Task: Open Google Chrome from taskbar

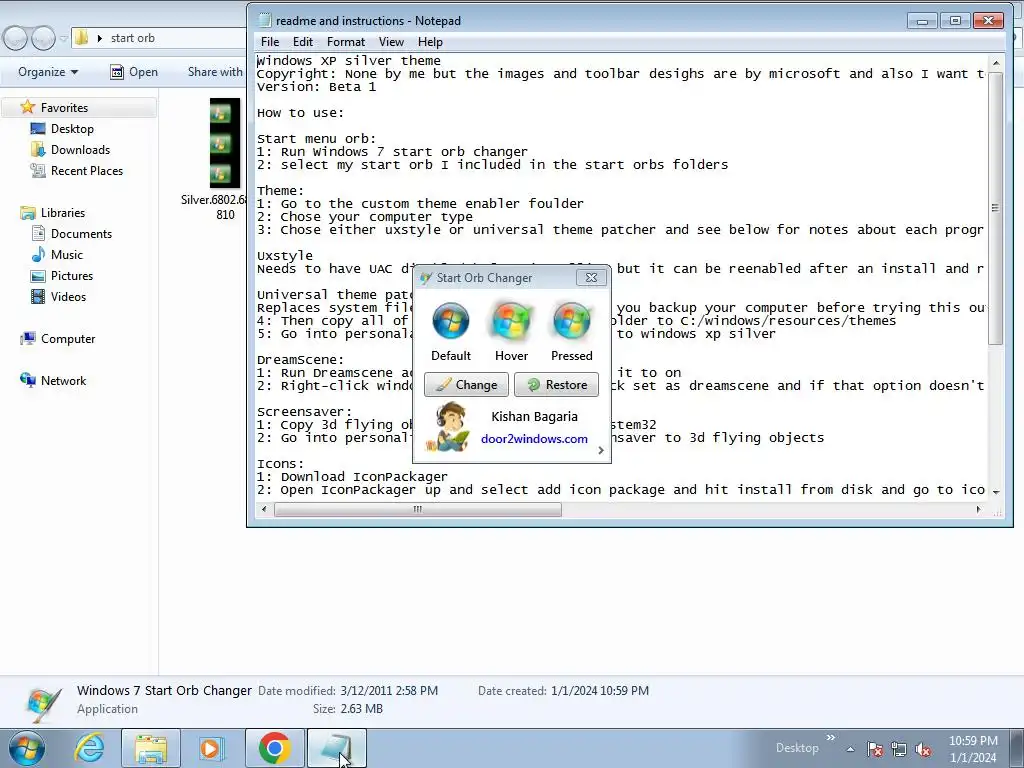Action: (x=275, y=748)
